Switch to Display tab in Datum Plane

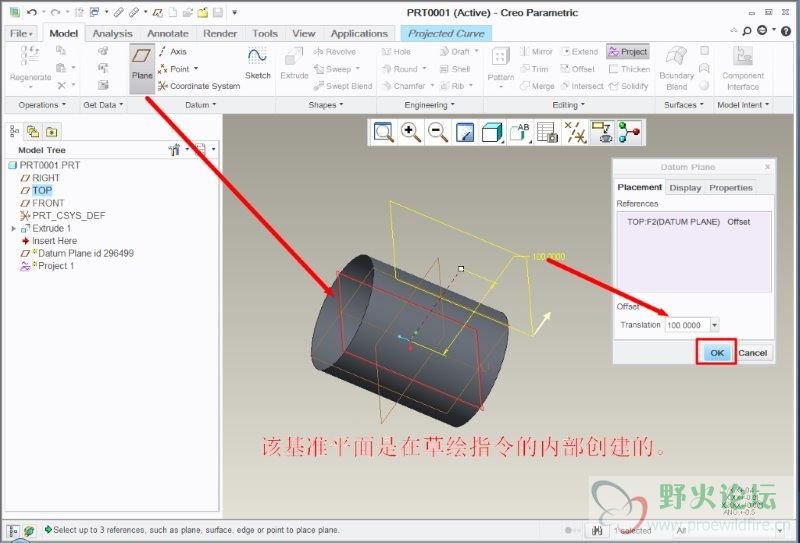click(x=685, y=187)
